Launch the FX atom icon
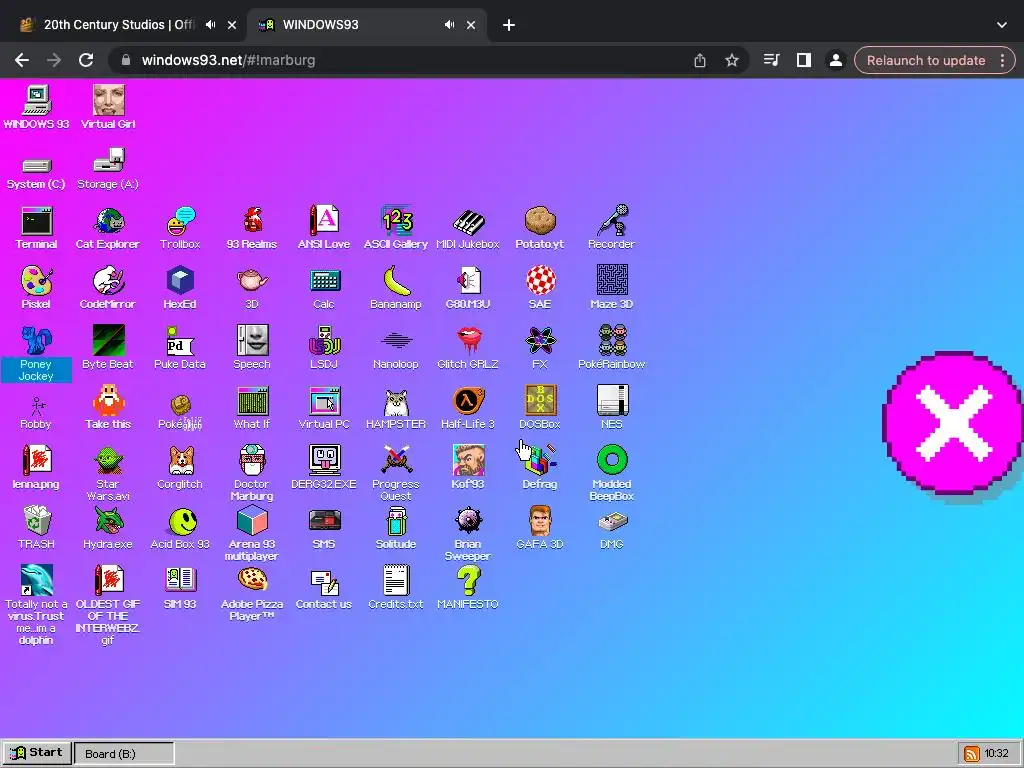Viewport: 1024px width, 768px height. [540, 348]
